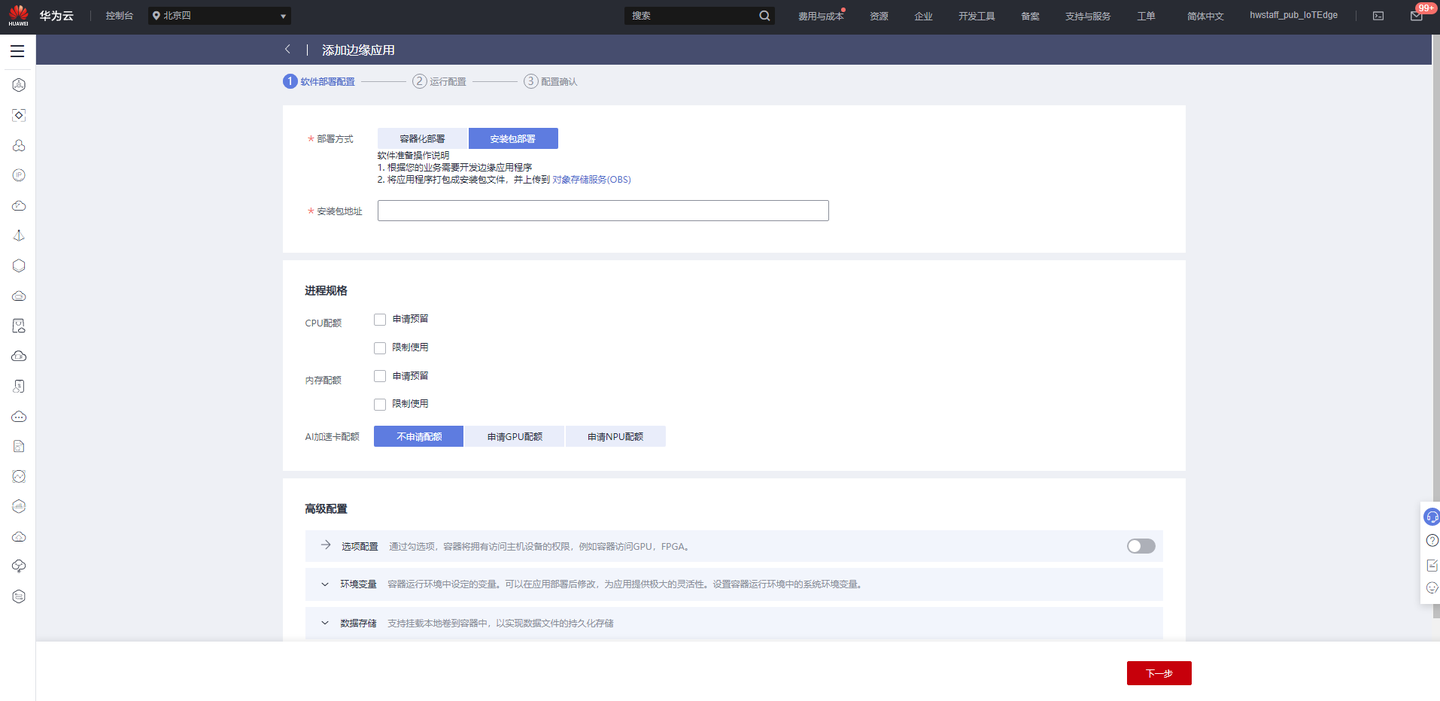Click the console icon left of the mail icon
This screenshot has width=1440, height=701.
(x=1377, y=15)
